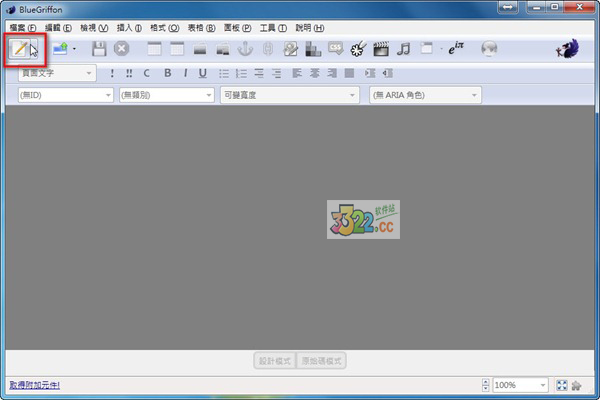The width and height of the screenshot is (600, 400).
Task: Toggle Underline formatting button
Action: [x=202, y=73]
